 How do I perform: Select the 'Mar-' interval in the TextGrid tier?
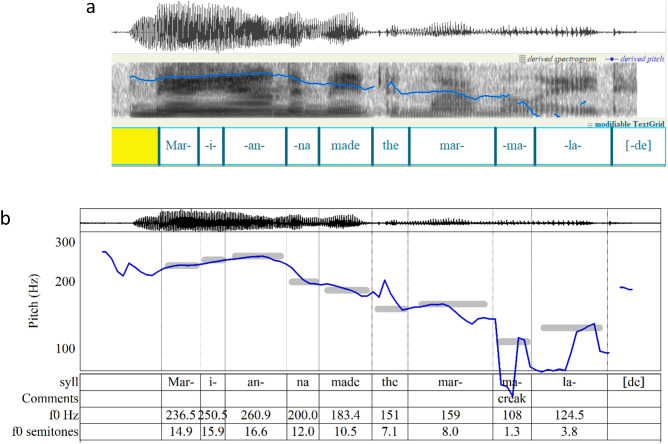179,146
